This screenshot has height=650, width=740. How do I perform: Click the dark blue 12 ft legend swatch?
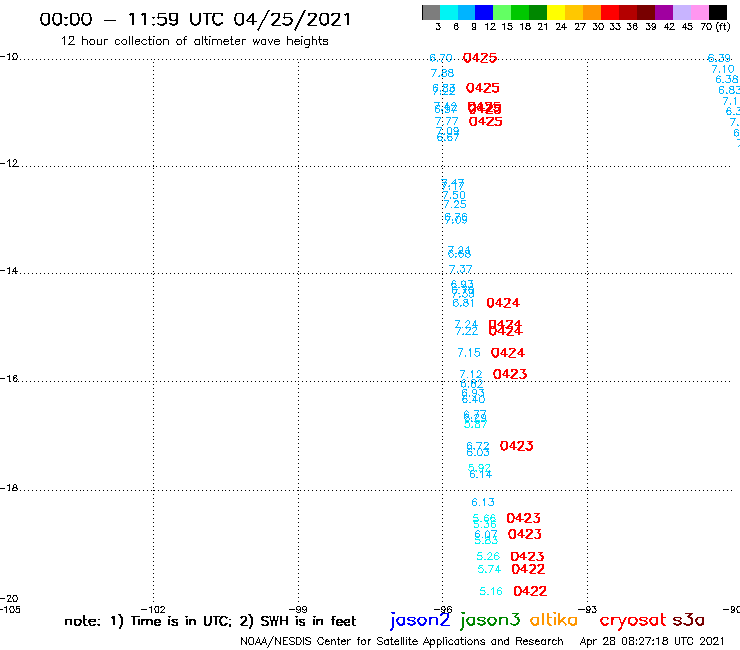pos(484,12)
